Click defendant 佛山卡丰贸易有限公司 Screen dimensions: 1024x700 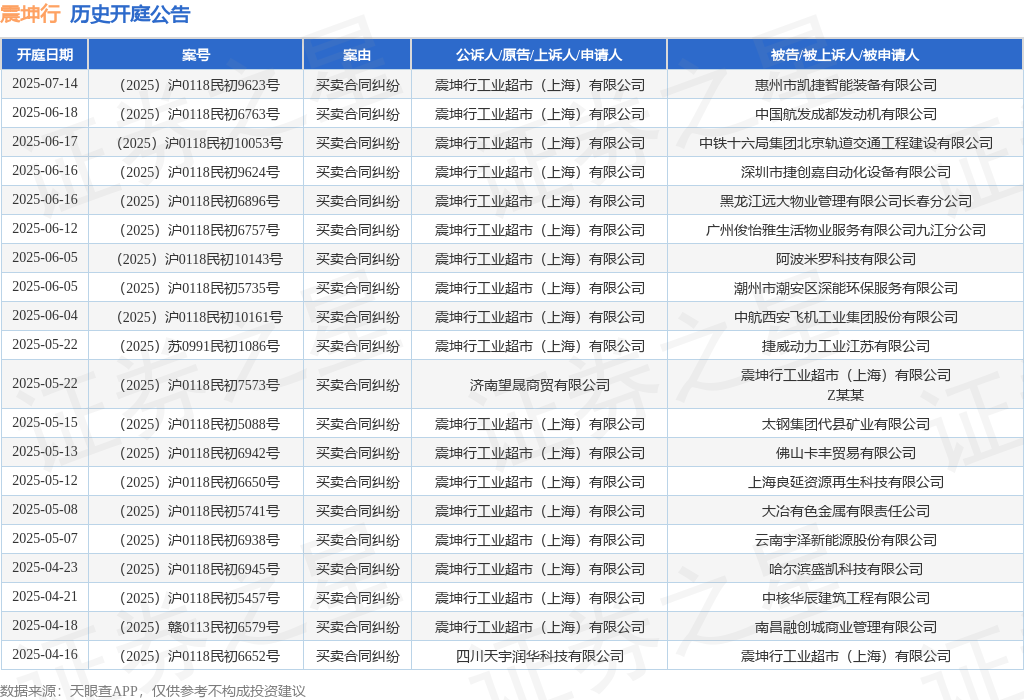[846, 453]
